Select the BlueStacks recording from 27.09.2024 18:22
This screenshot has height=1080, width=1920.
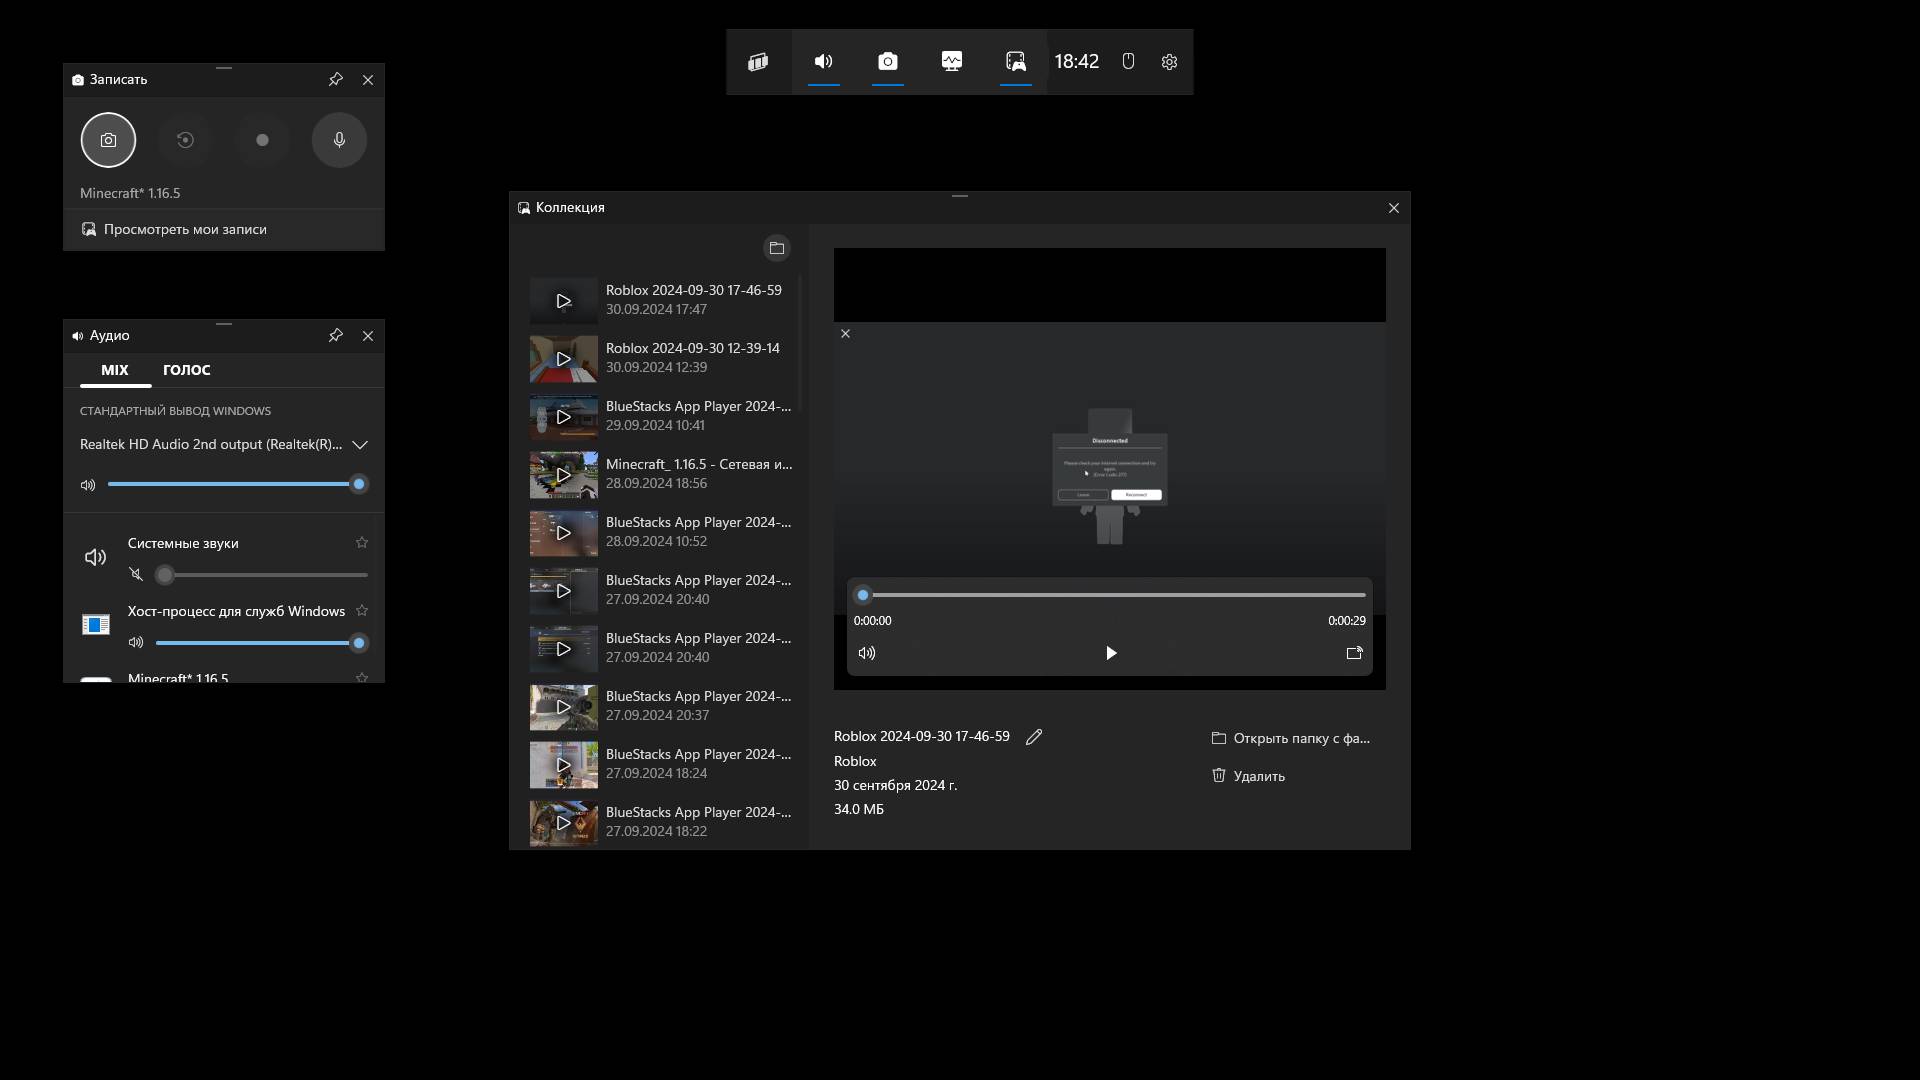tap(662, 822)
